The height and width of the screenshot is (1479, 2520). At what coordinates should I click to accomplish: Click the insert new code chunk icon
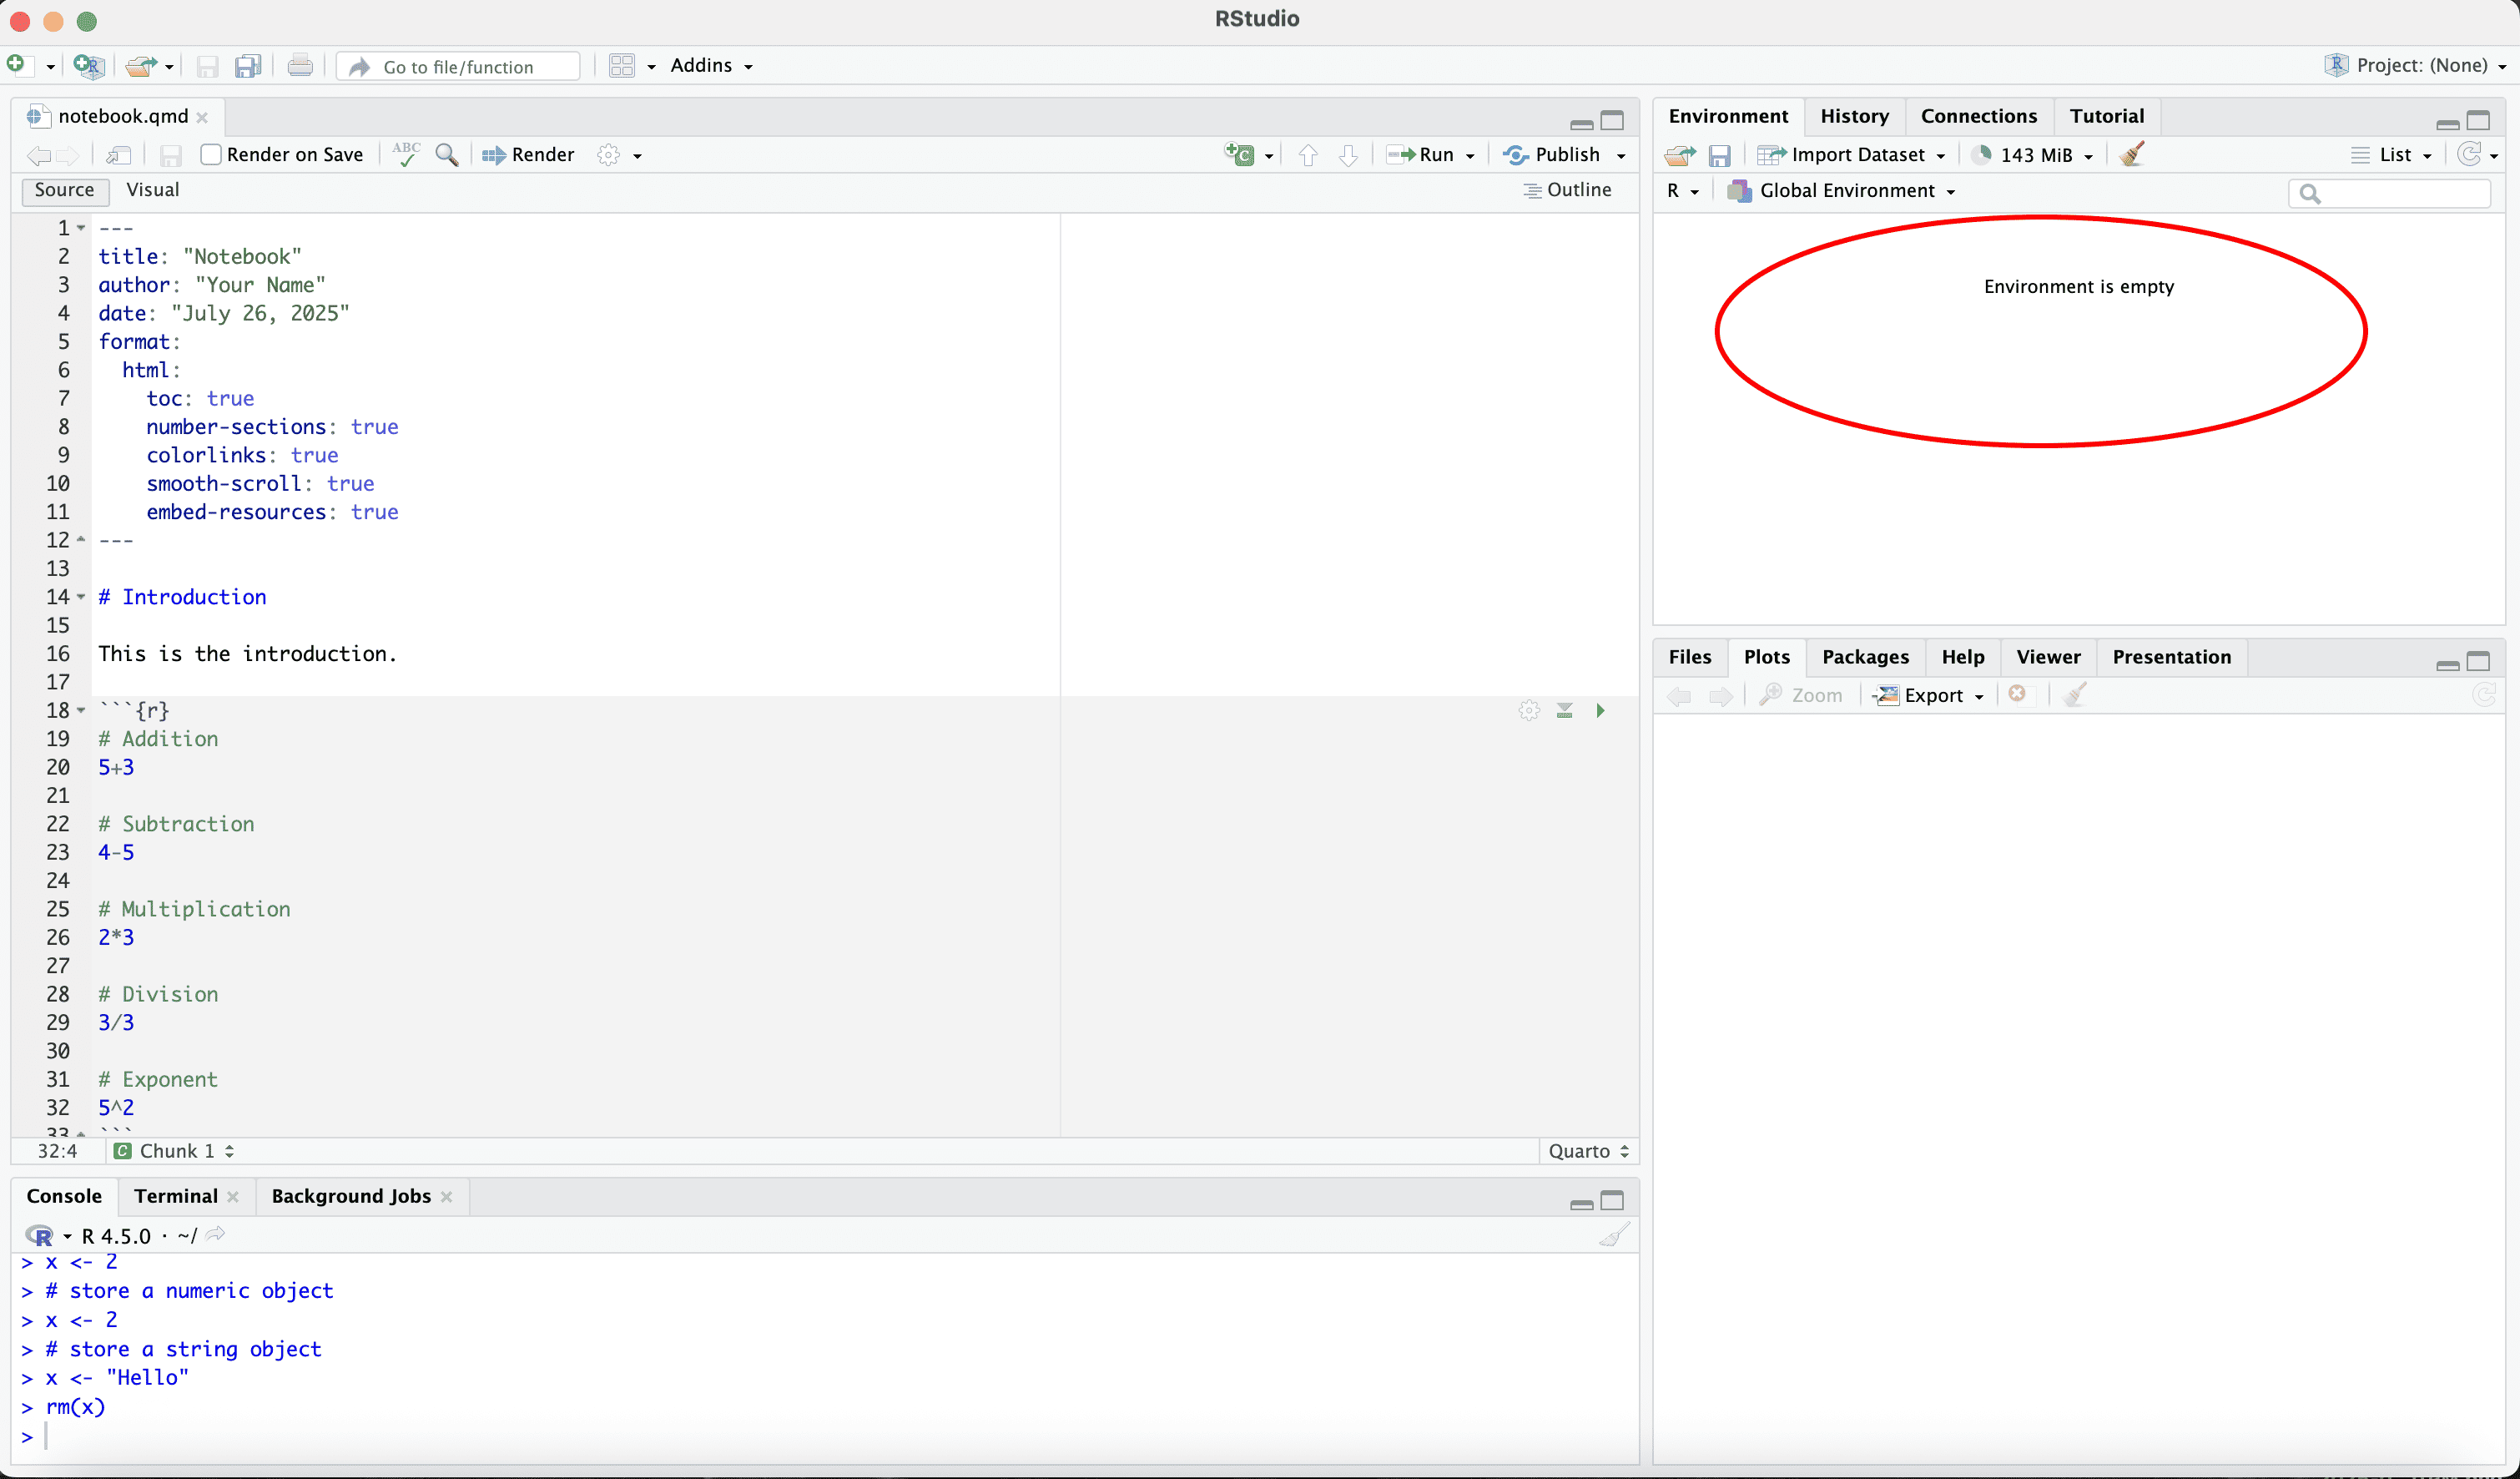pyautogui.click(x=1240, y=154)
